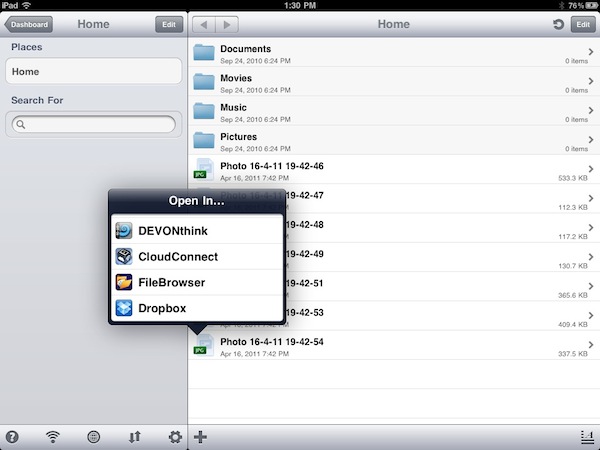
Task: Tap the up-down arrows transfer icon
Action: point(135,437)
